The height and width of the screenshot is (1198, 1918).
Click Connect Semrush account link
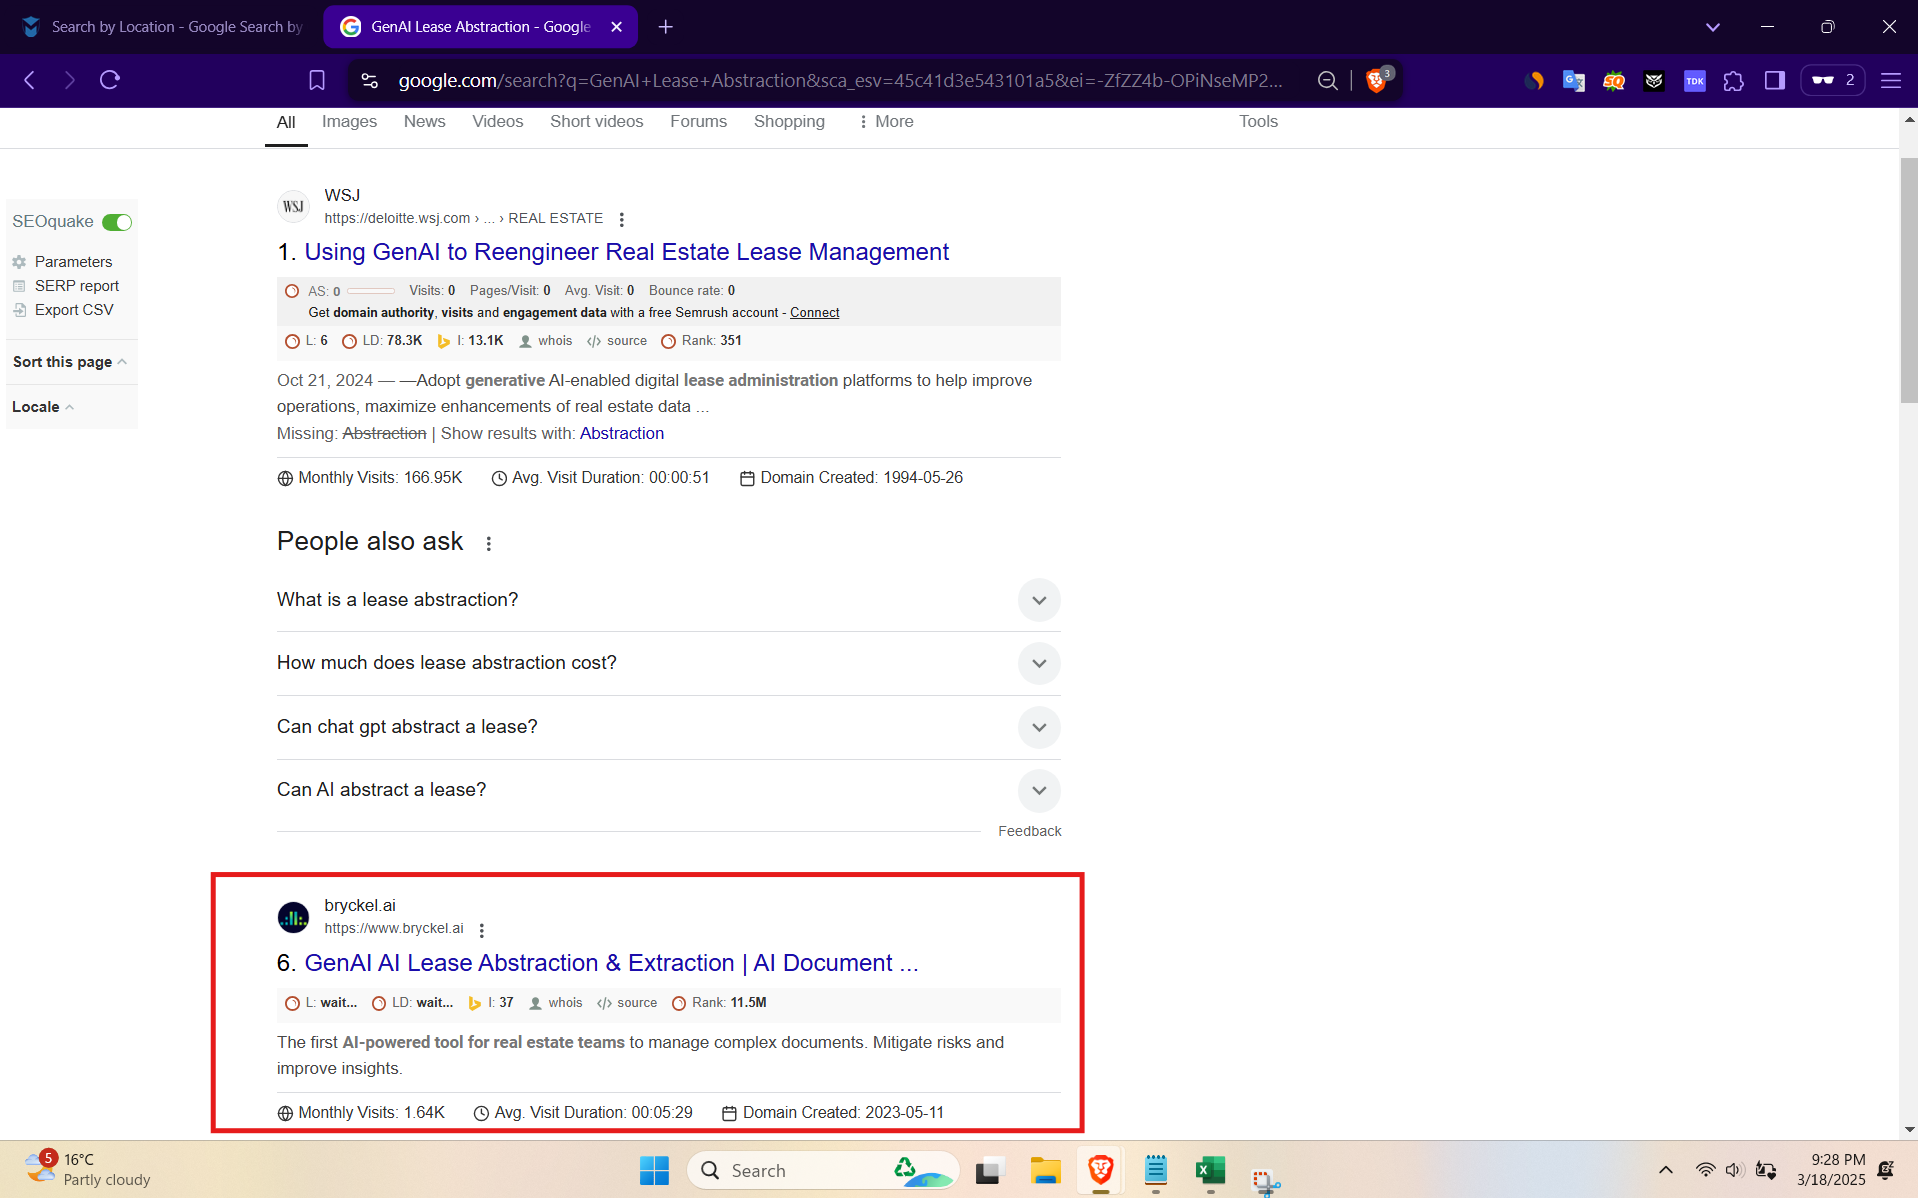click(x=814, y=313)
